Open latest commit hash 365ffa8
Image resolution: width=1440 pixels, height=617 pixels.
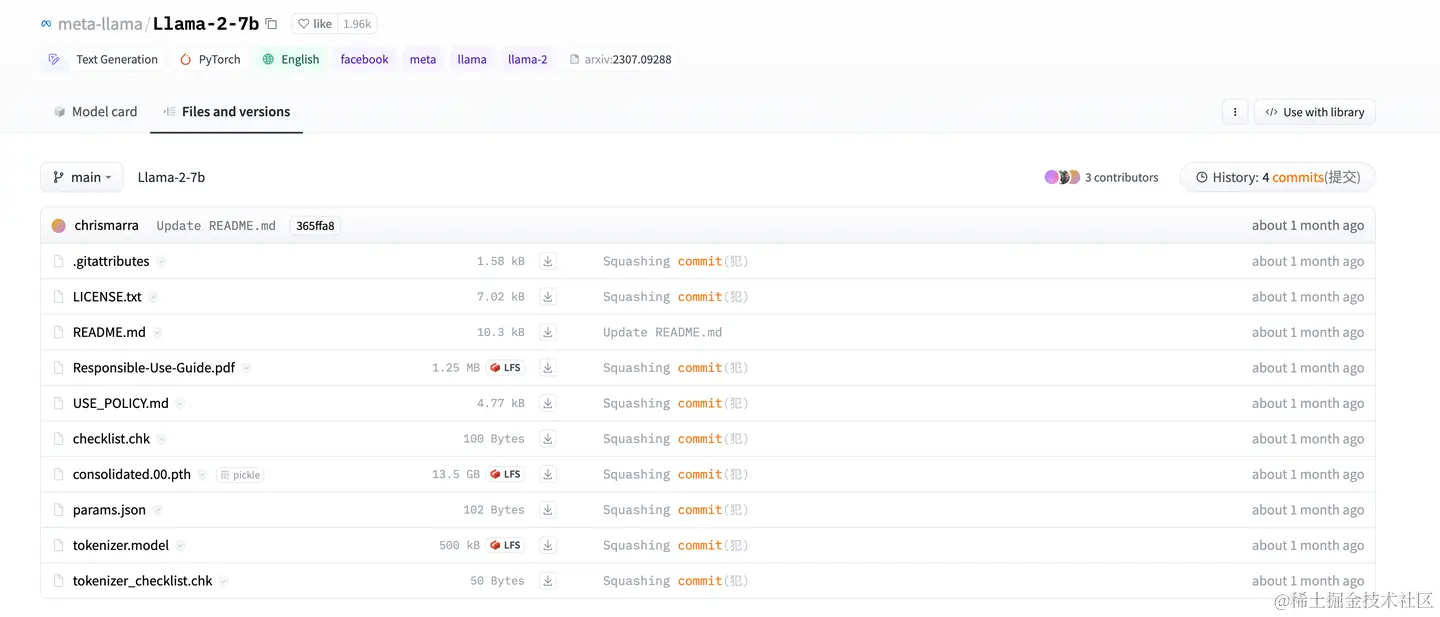315,225
